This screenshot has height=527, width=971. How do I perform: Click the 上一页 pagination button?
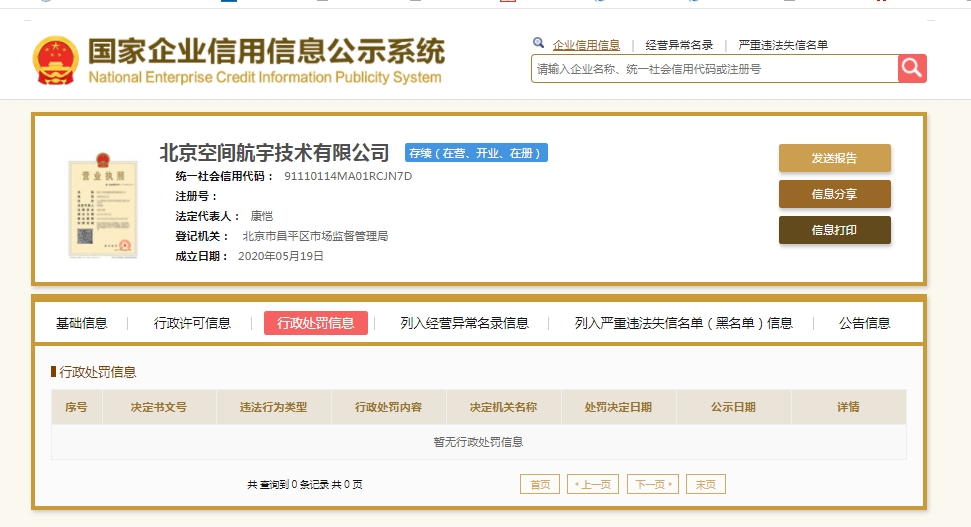[x=593, y=484]
